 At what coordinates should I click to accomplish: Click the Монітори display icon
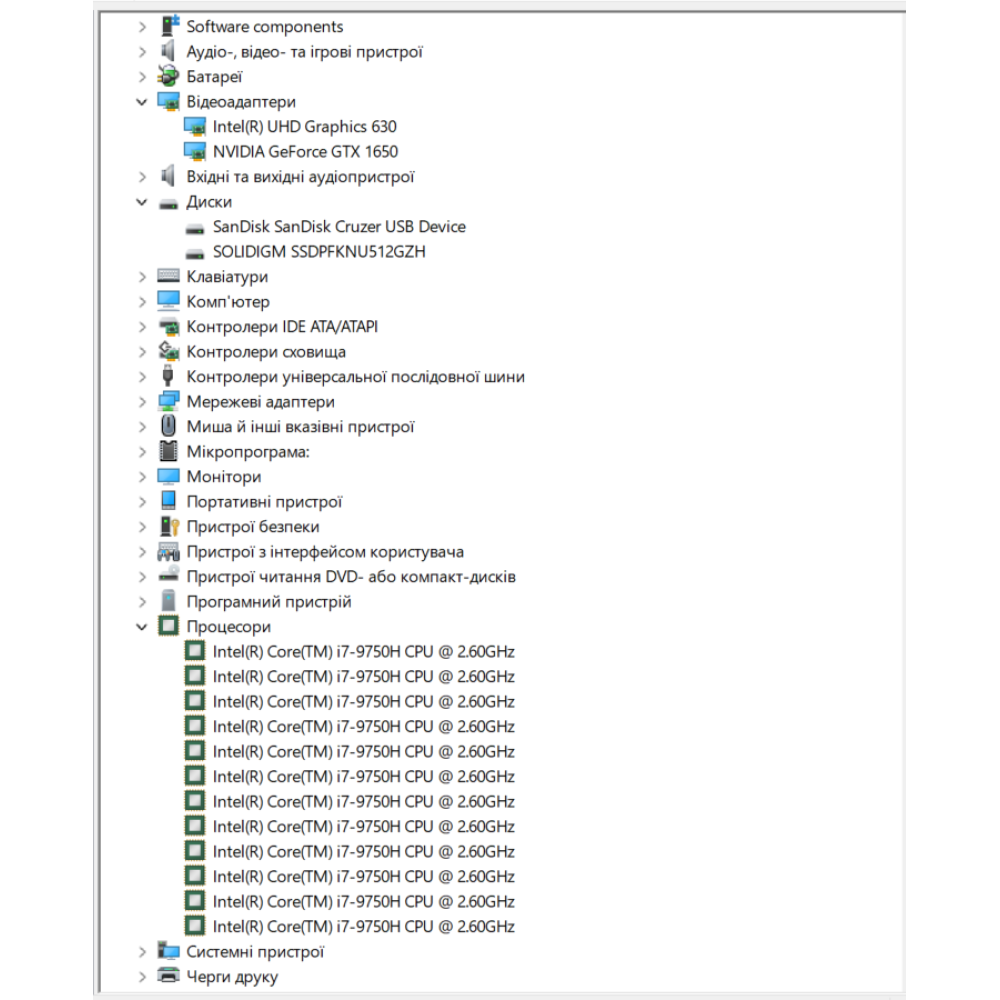click(x=169, y=476)
